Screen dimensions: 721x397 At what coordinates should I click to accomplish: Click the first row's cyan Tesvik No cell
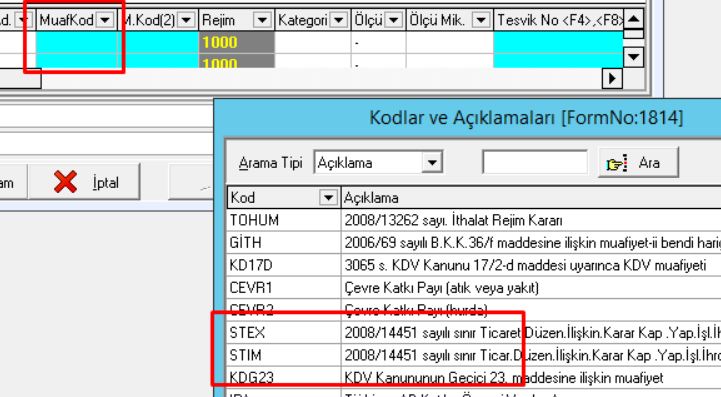558,42
